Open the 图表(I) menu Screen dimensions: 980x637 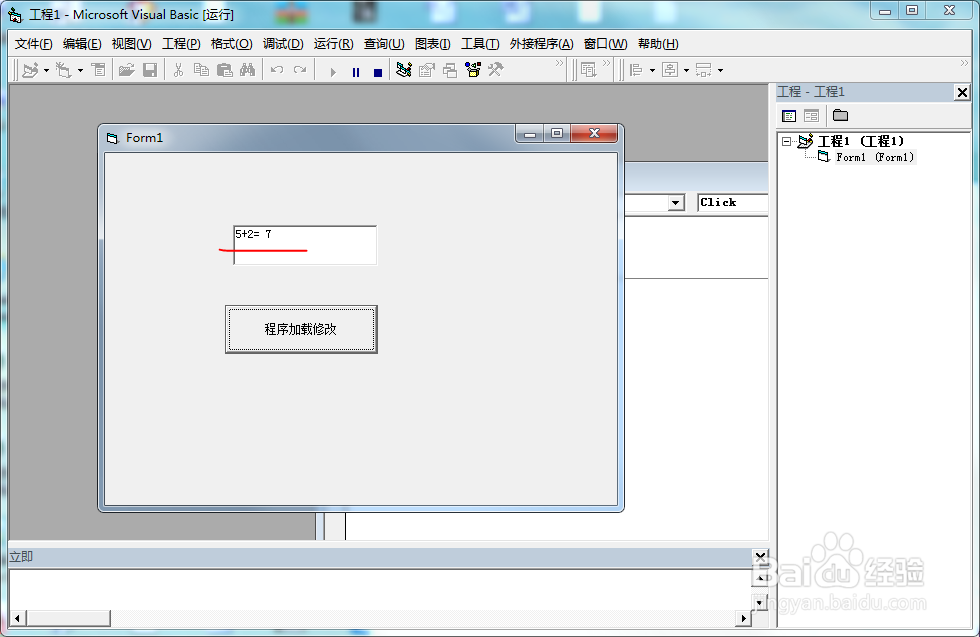pos(432,44)
